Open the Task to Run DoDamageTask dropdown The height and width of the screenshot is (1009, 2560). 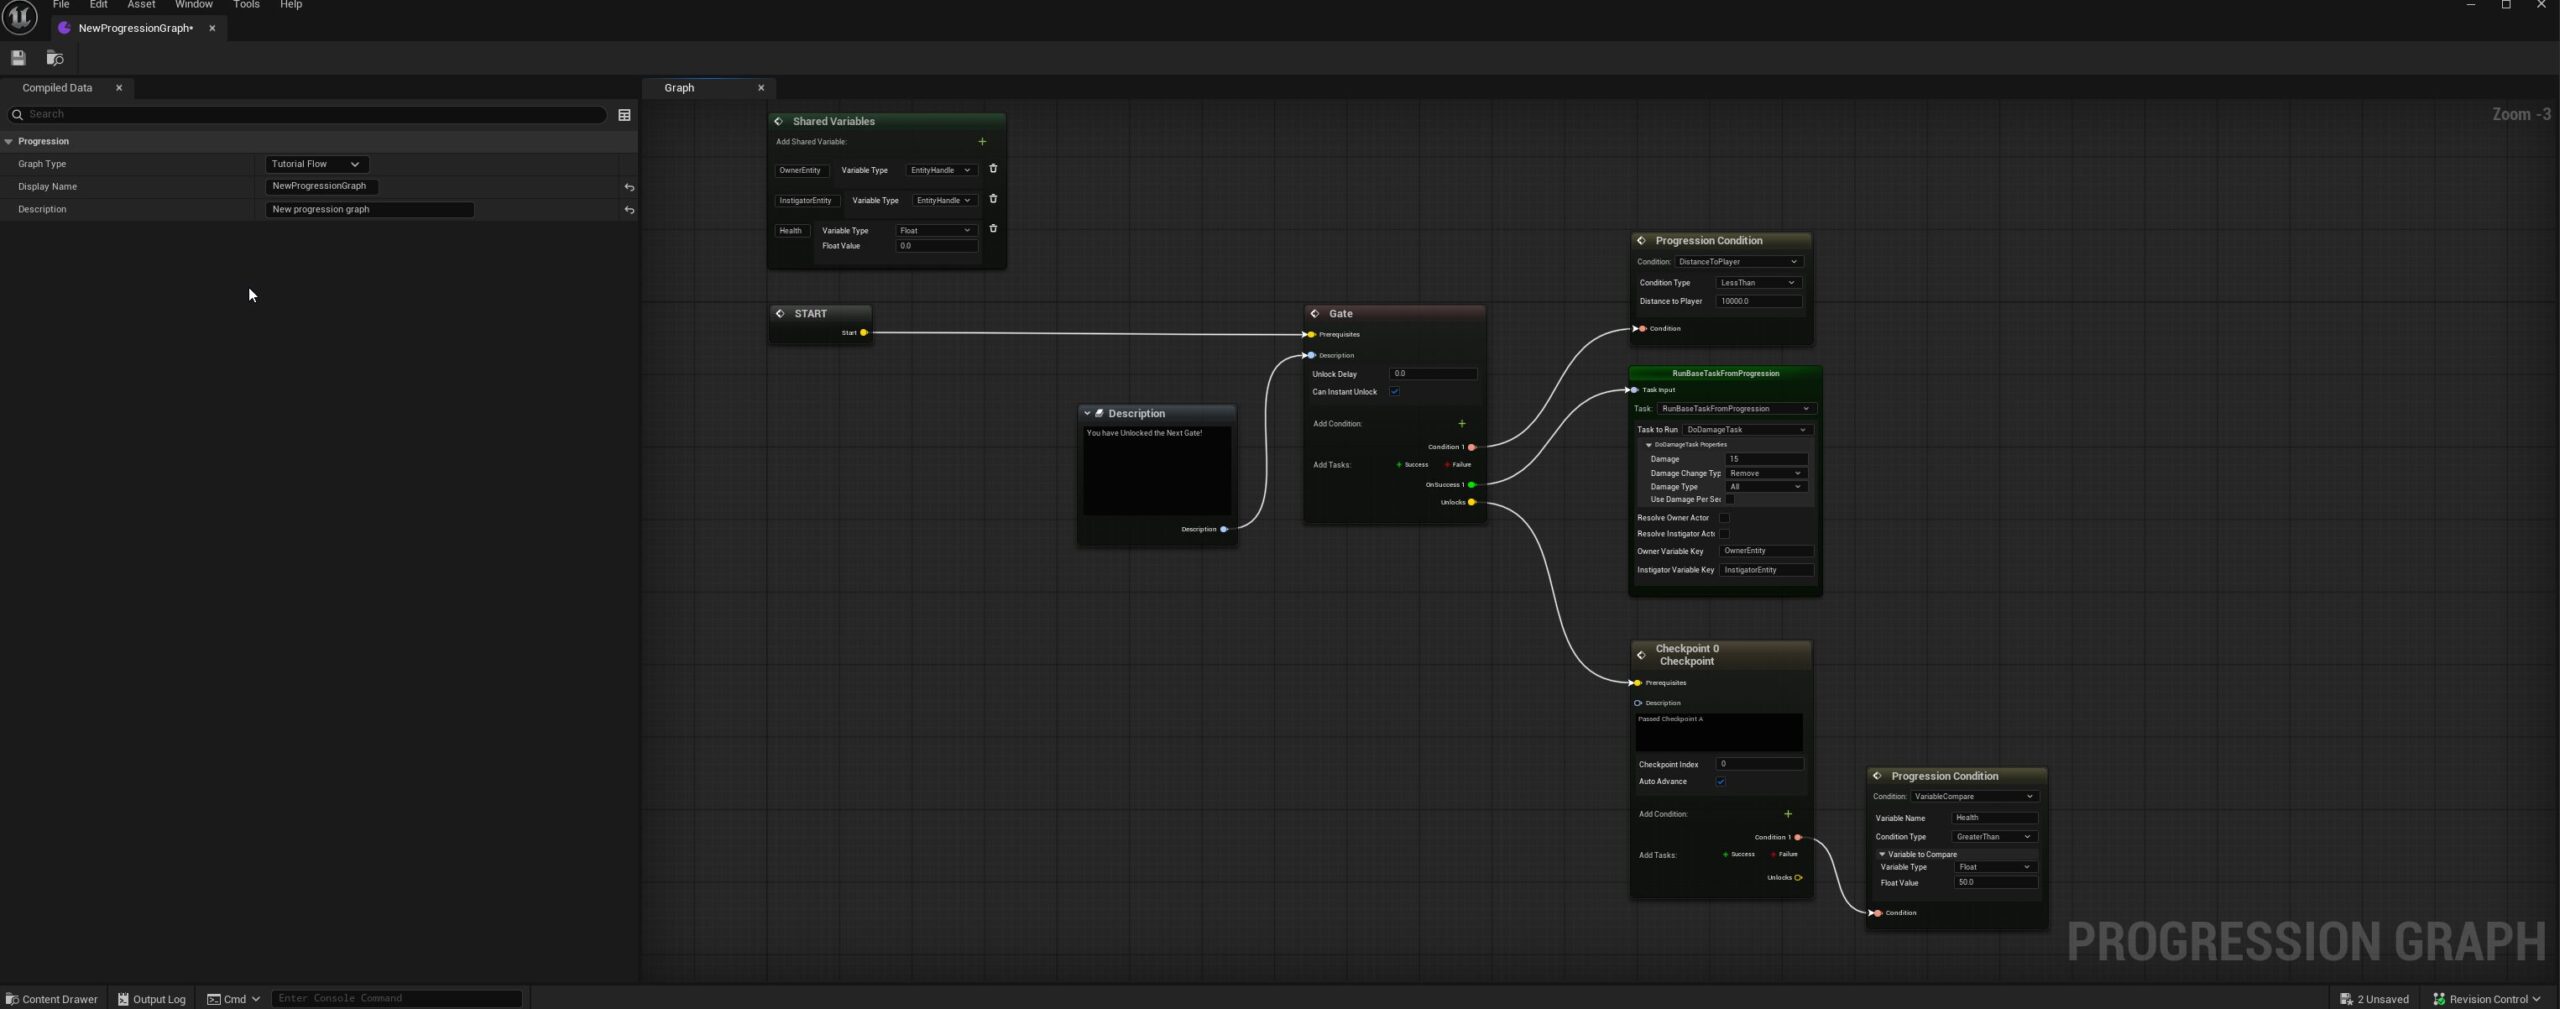coord(1746,430)
